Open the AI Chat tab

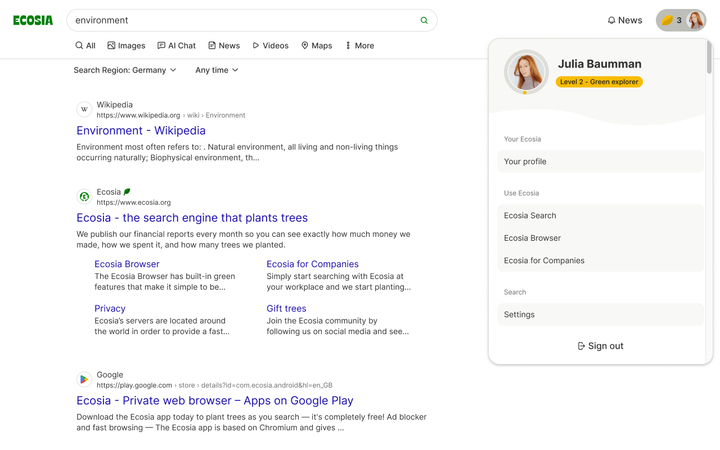176,45
